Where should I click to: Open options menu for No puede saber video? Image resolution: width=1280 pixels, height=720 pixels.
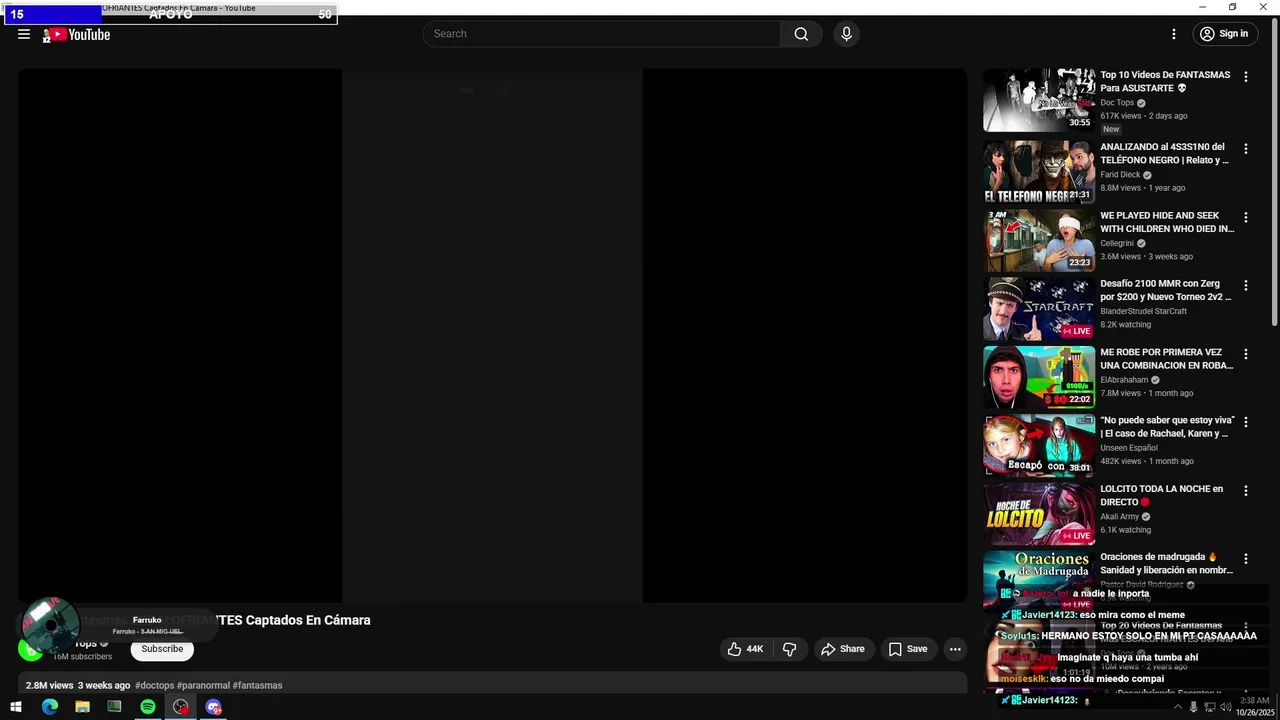tap(1246, 422)
